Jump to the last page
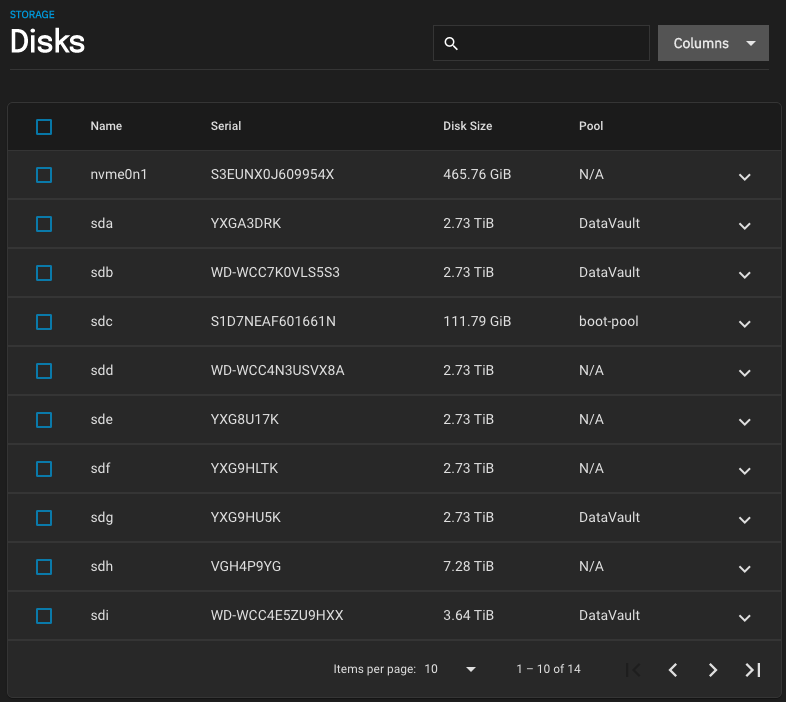 tap(753, 669)
